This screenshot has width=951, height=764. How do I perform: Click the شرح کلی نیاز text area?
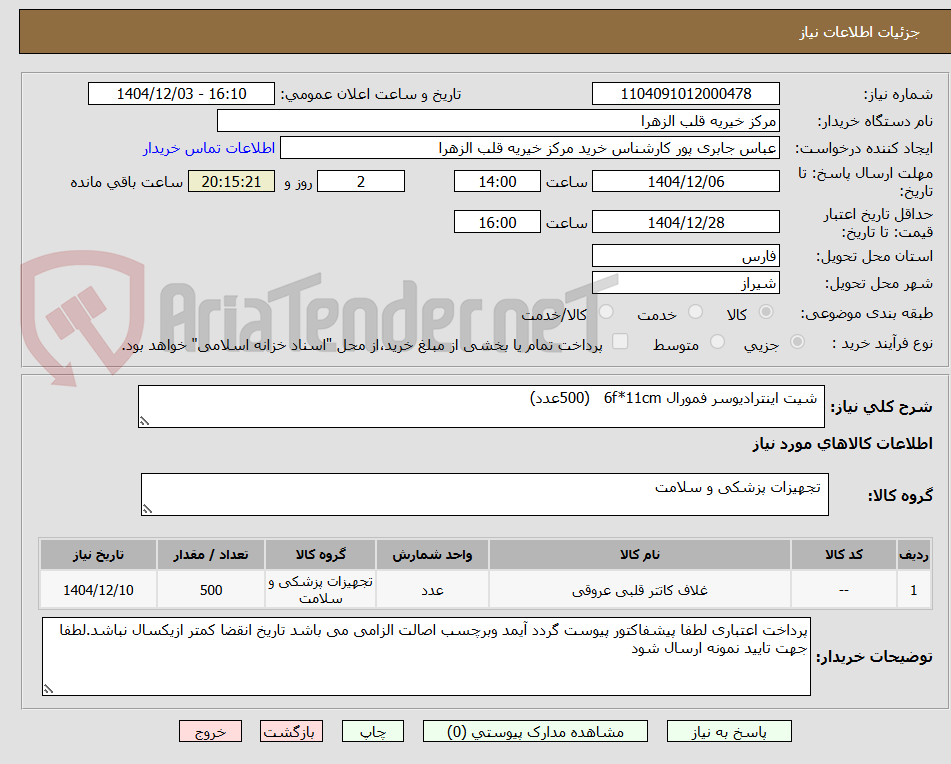[x=481, y=406]
